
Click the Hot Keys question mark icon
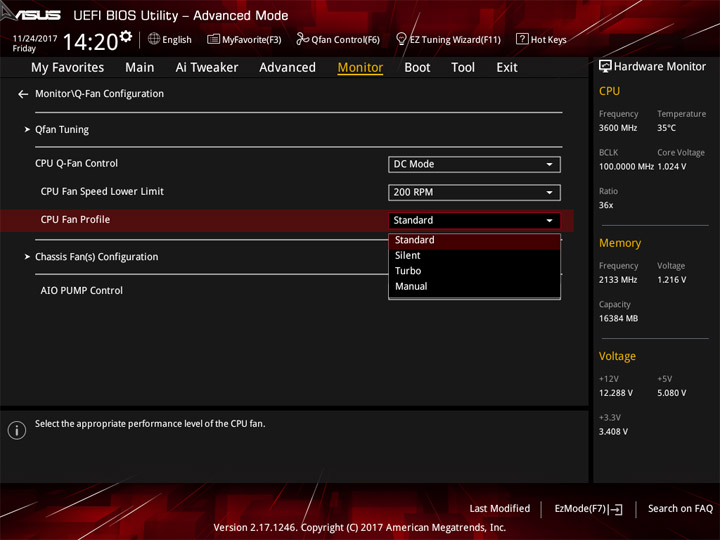click(522, 39)
